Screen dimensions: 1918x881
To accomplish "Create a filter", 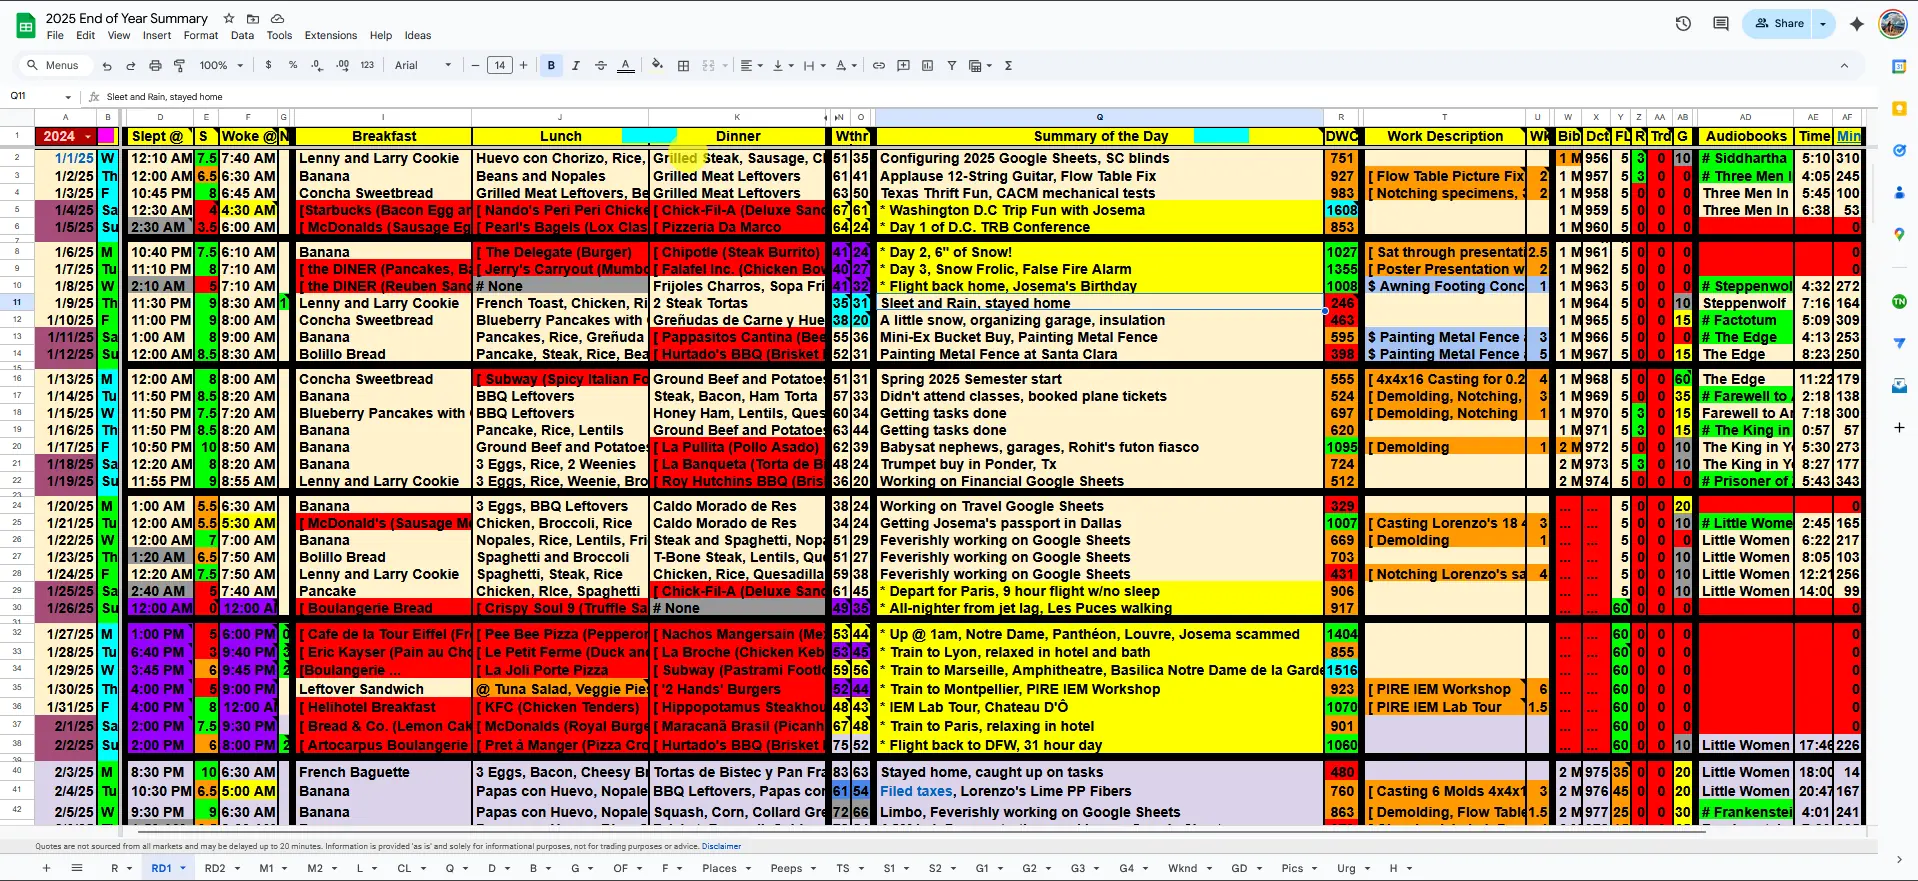I will click(x=951, y=66).
